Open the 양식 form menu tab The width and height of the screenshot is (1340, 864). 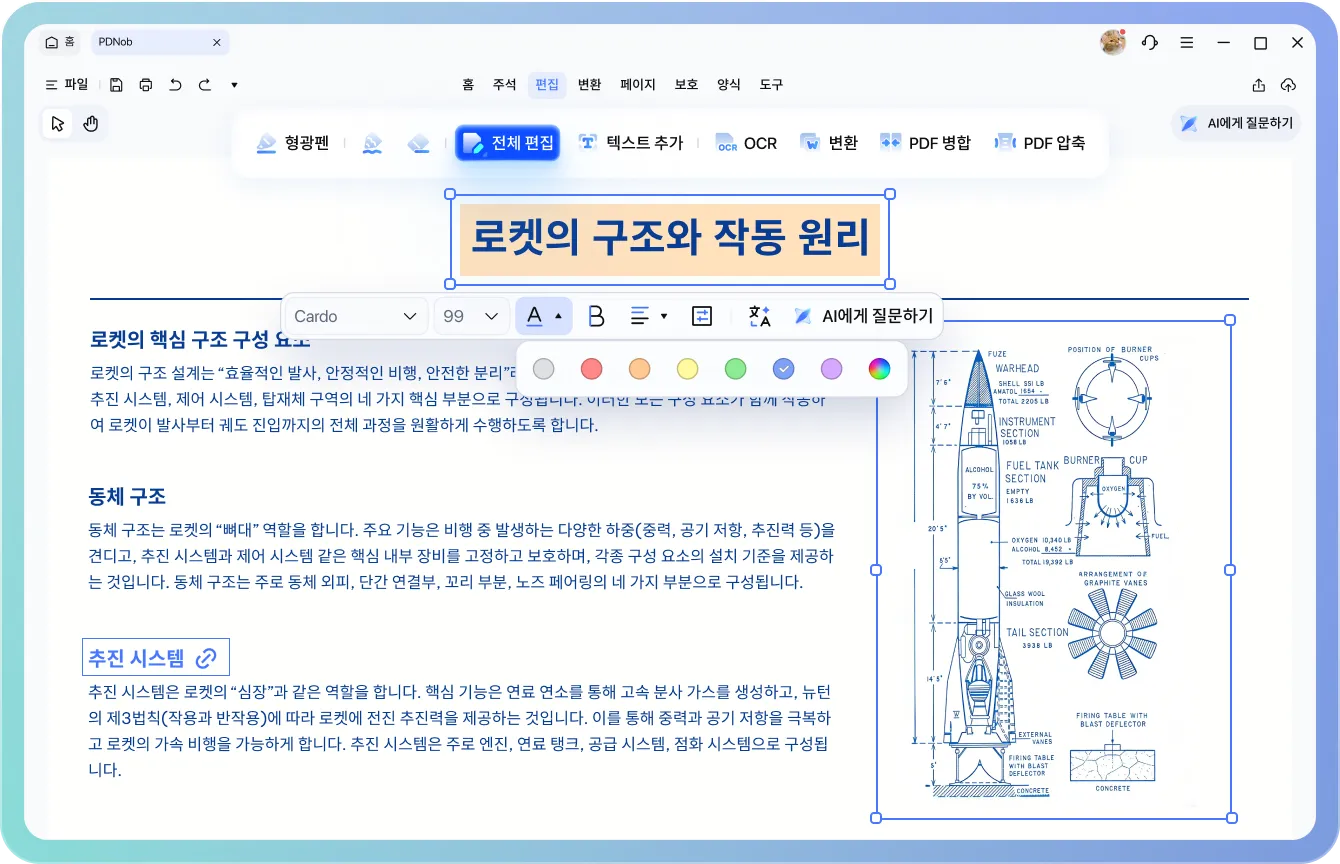[x=729, y=85]
